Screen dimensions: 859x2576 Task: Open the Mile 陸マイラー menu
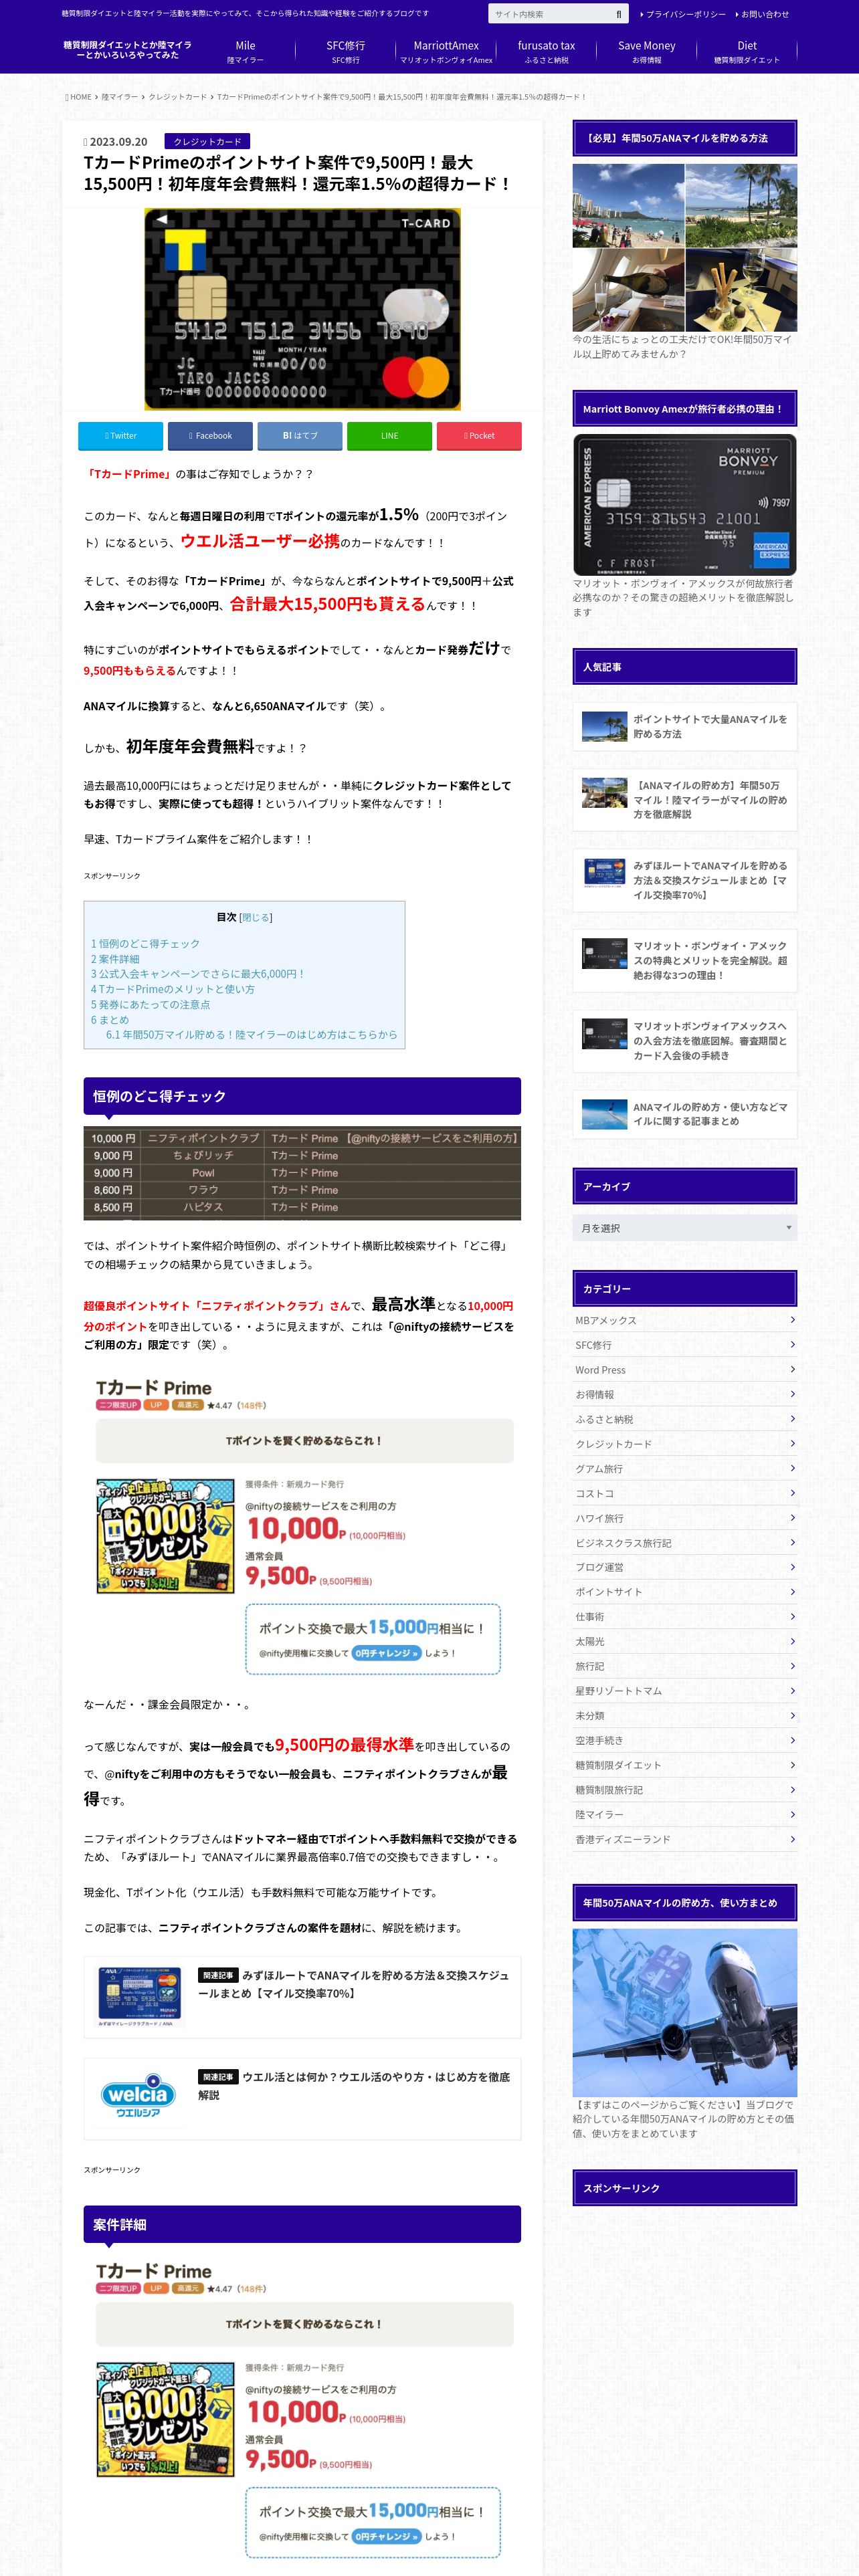[245, 52]
